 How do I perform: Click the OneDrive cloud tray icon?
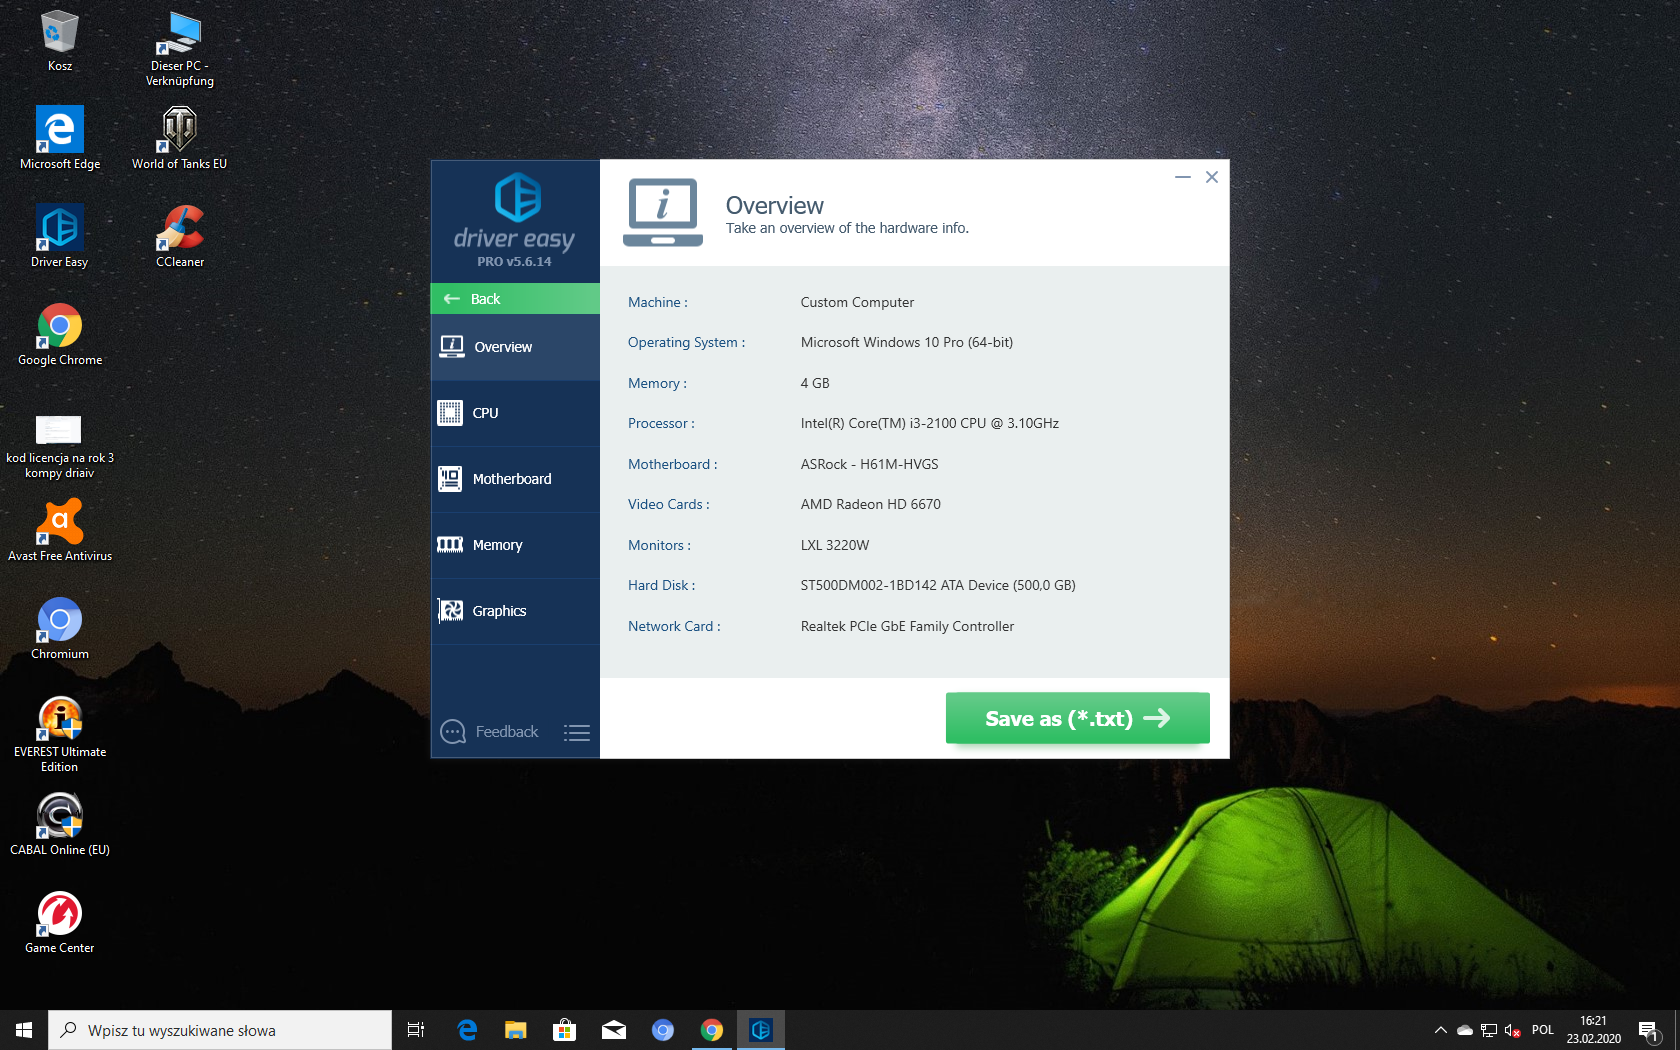[x=1465, y=1030]
